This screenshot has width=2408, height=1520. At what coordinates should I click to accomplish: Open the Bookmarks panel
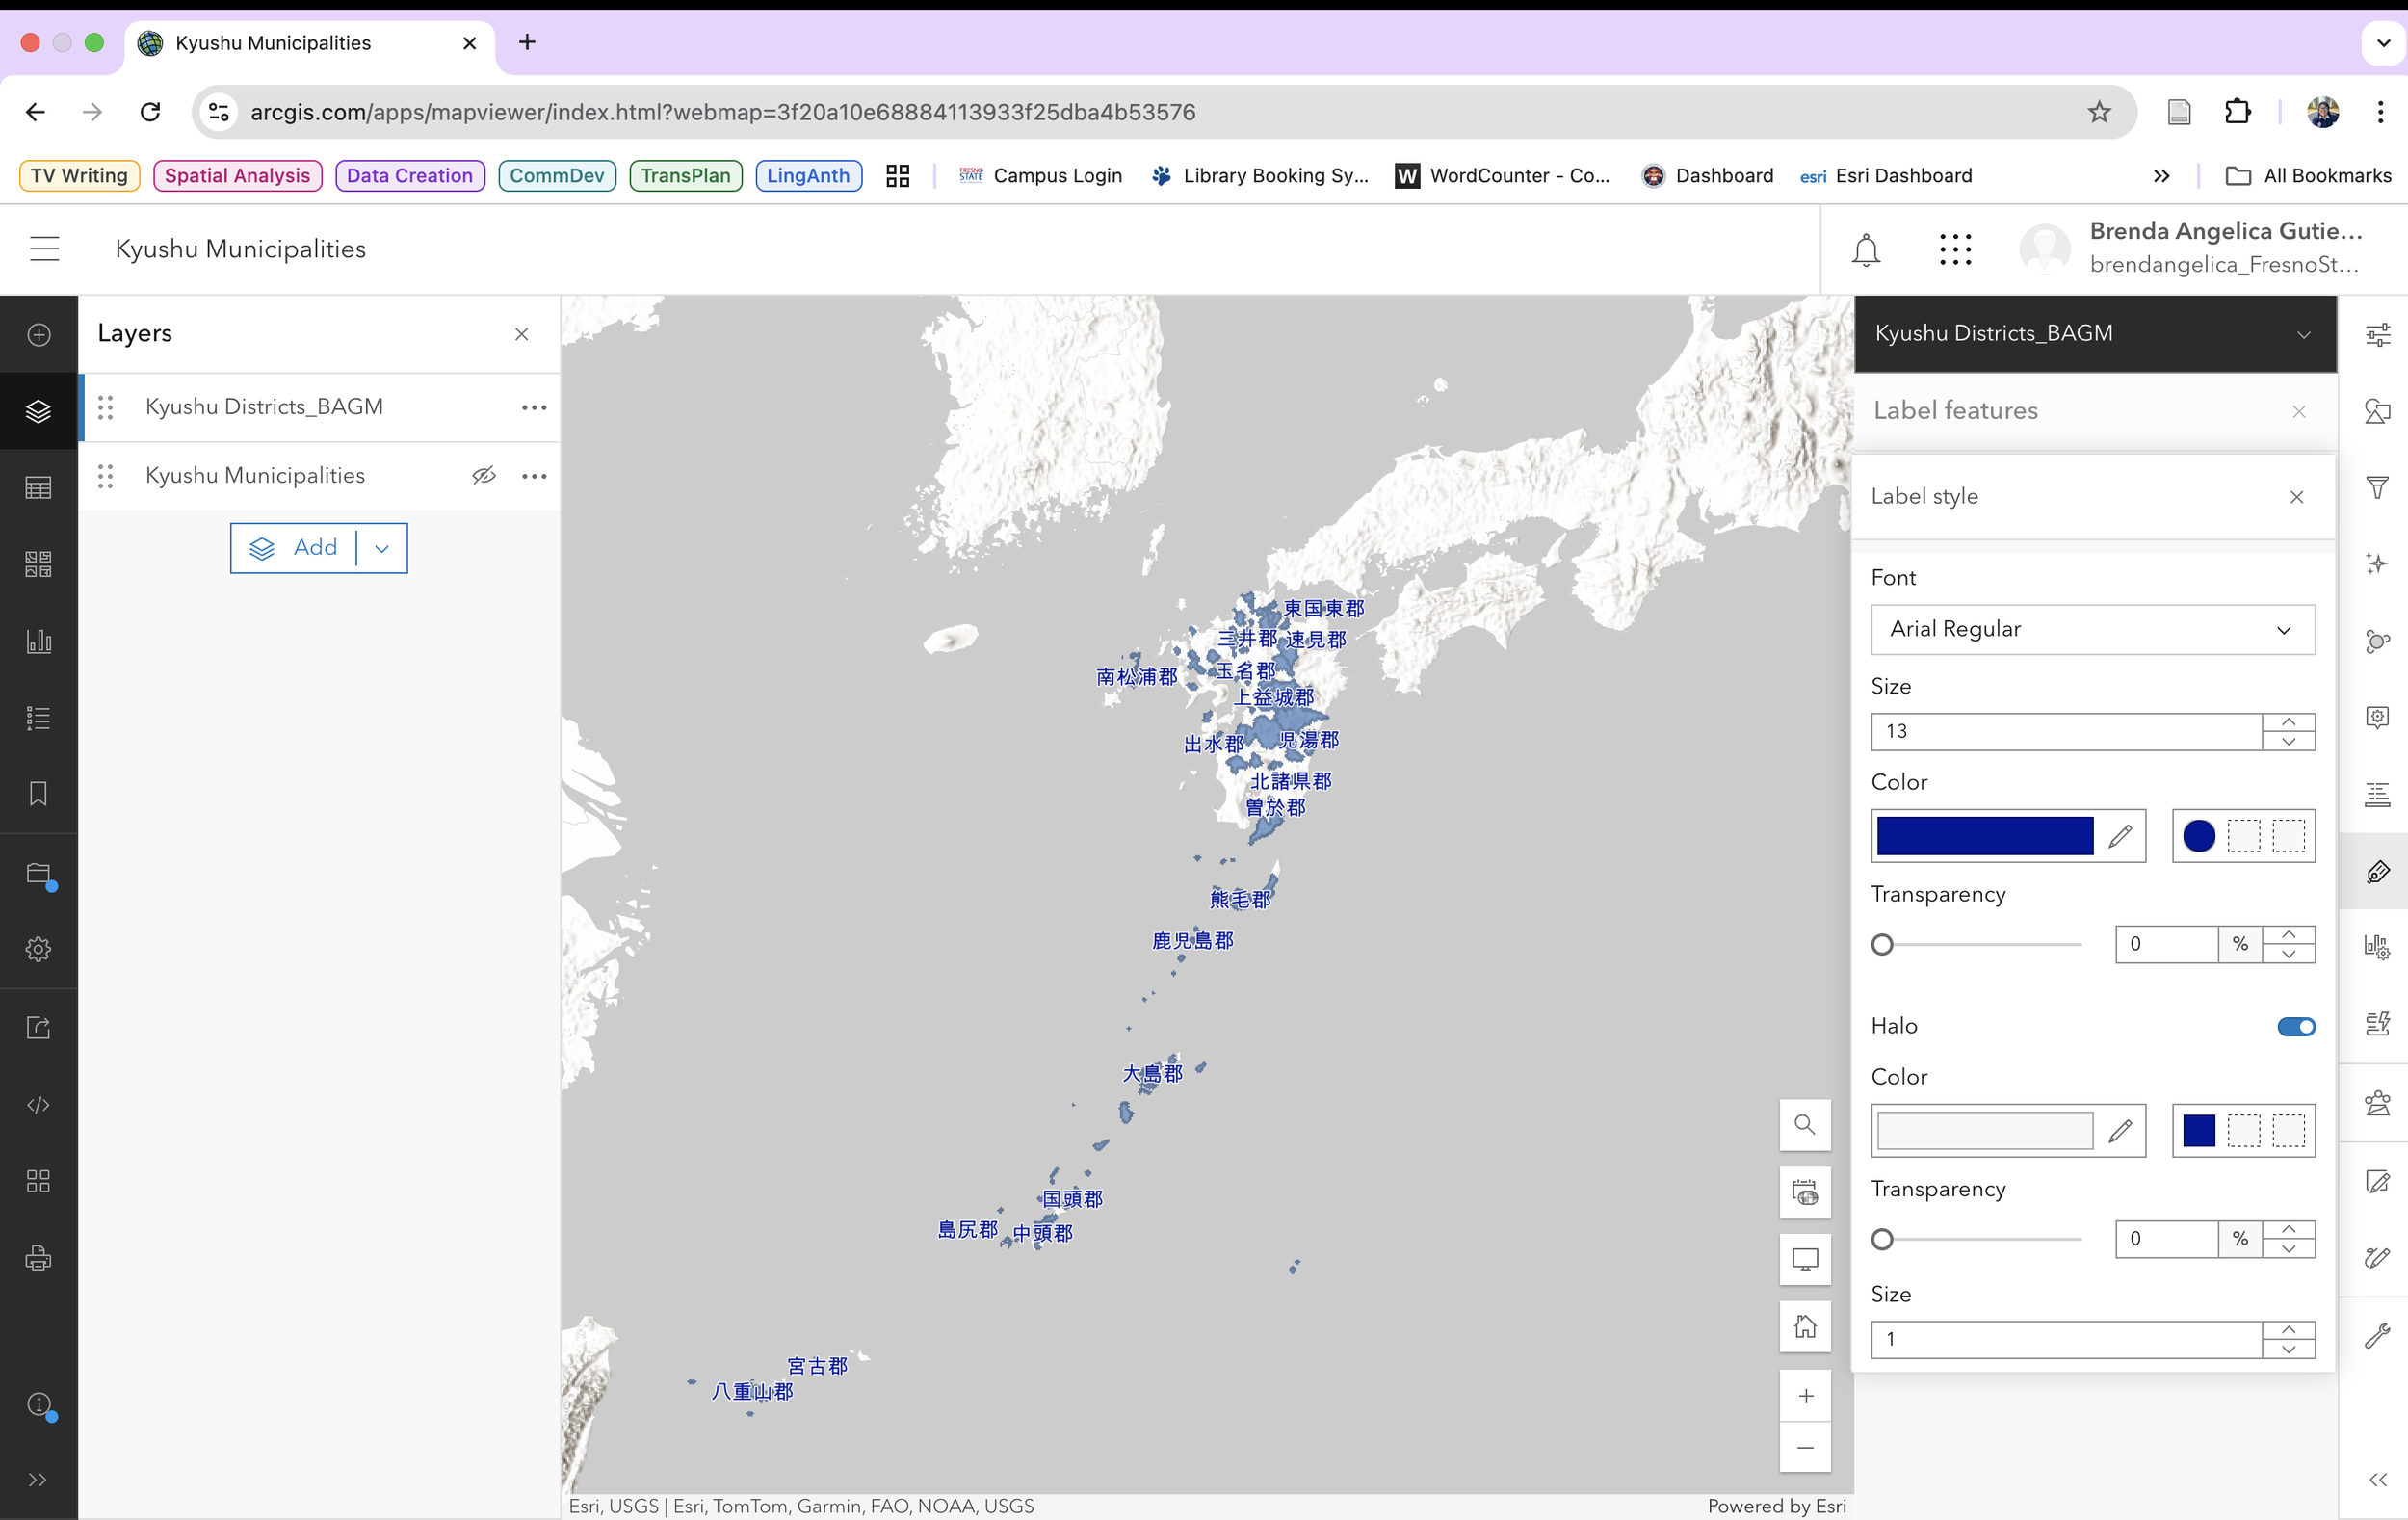coord(38,794)
